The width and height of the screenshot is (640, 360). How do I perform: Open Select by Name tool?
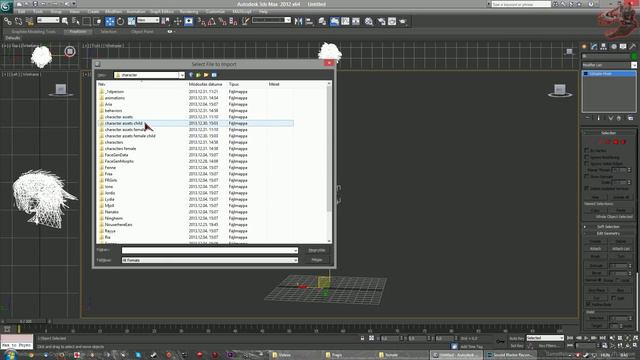point(76,21)
